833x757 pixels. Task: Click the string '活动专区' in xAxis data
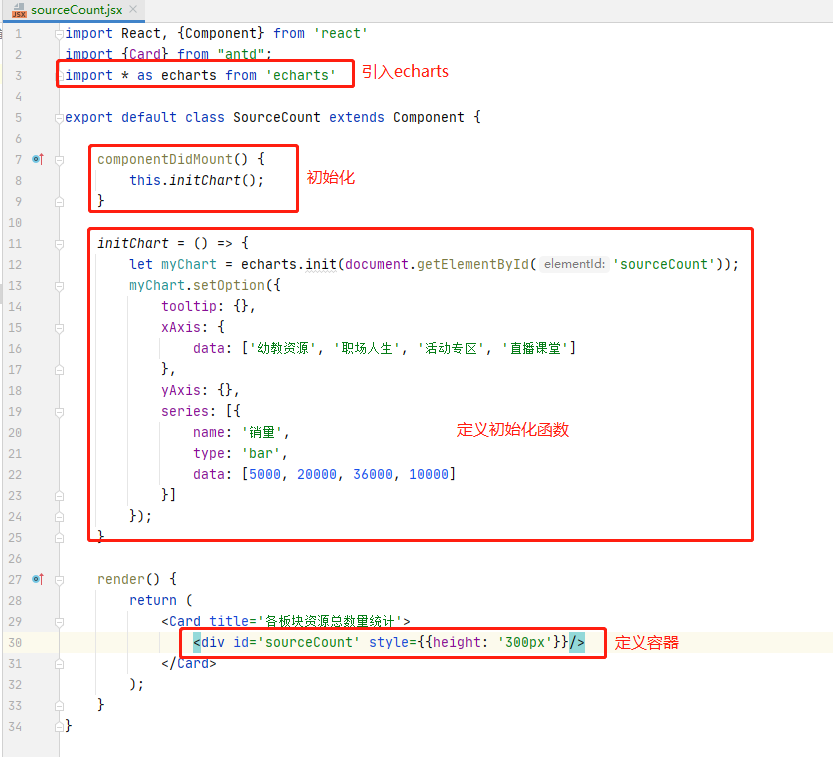click(x=450, y=348)
